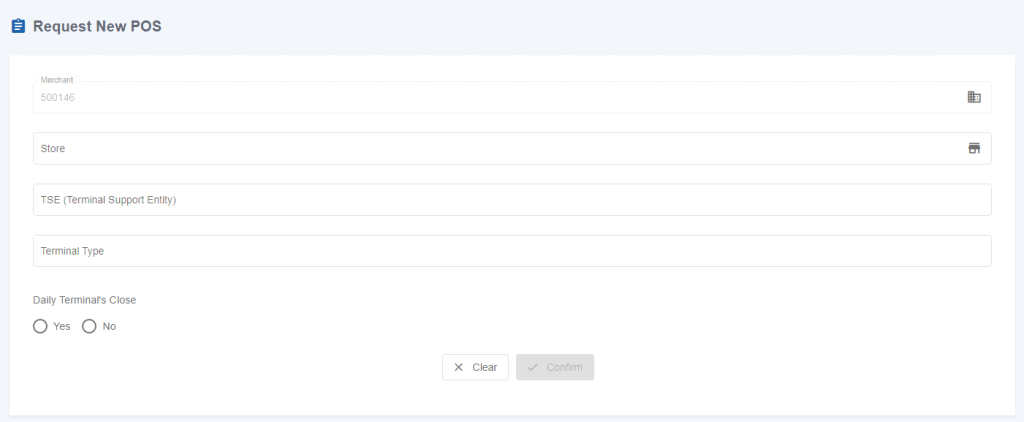Expand the Terminal Type dropdown
The width and height of the screenshot is (1024, 422).
(x=512, y=251)
